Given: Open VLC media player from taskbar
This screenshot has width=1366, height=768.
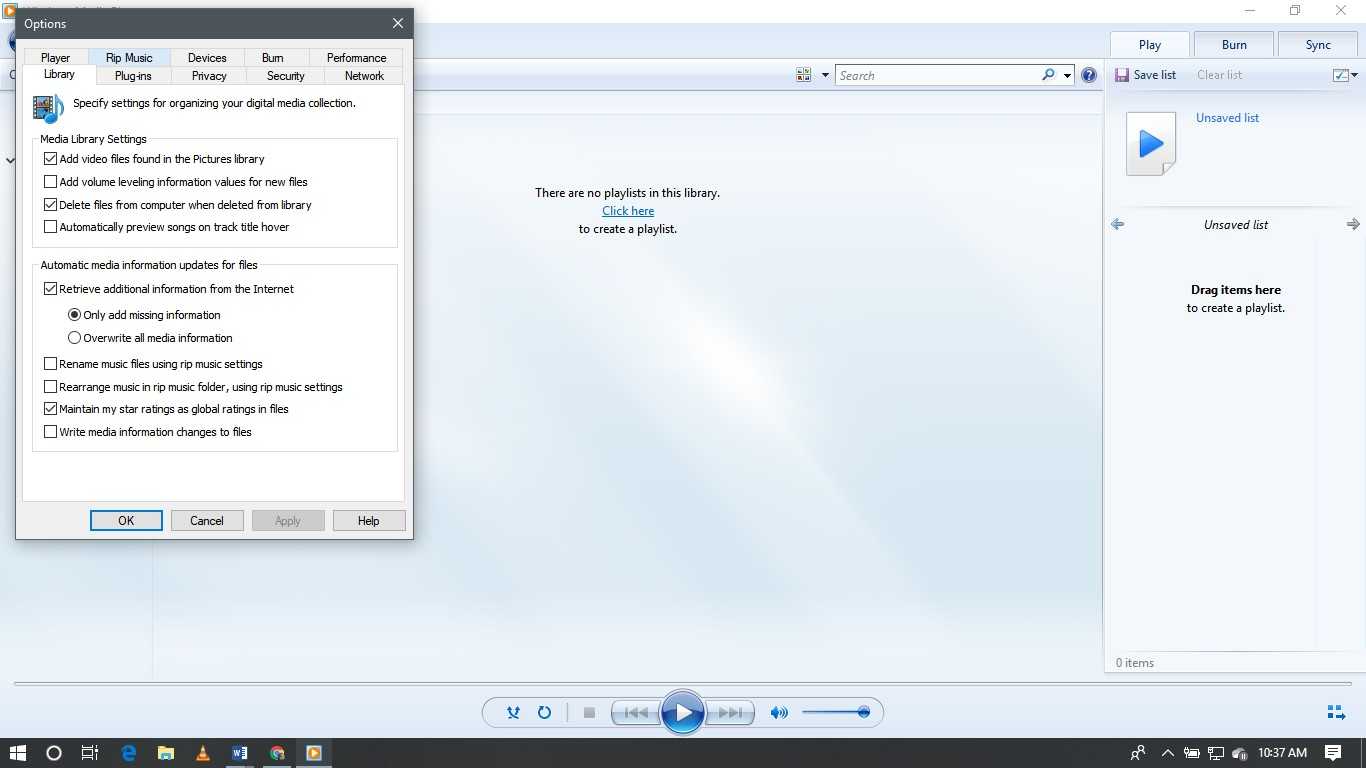Looking at the screenshot, I should pyautogui.click(x=203, y=753).
